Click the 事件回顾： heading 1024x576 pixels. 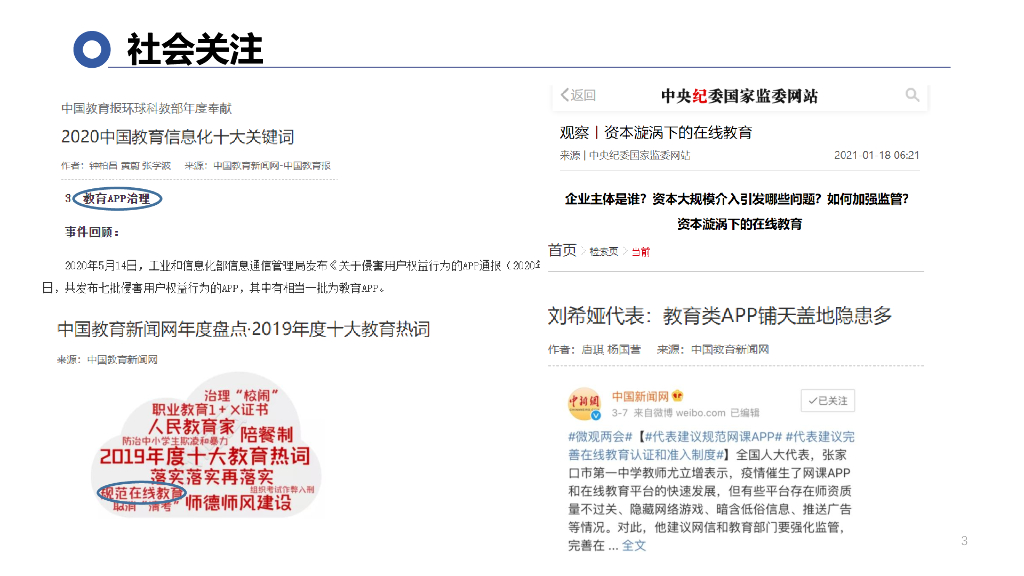click(x=91, y=232)
